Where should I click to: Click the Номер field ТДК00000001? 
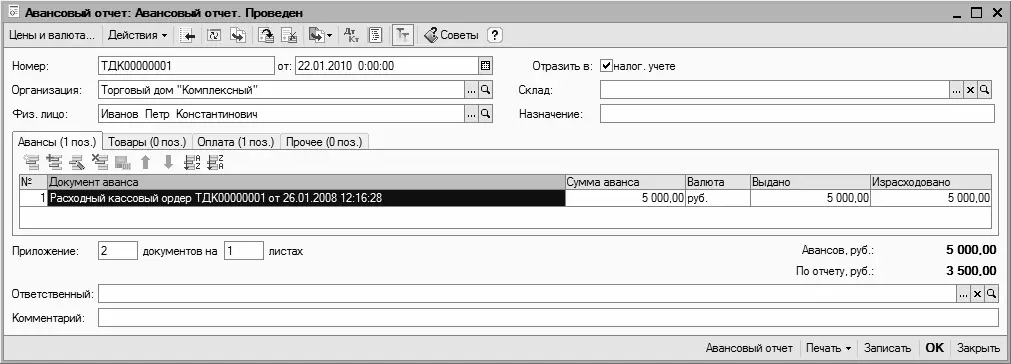coord(186,66)
